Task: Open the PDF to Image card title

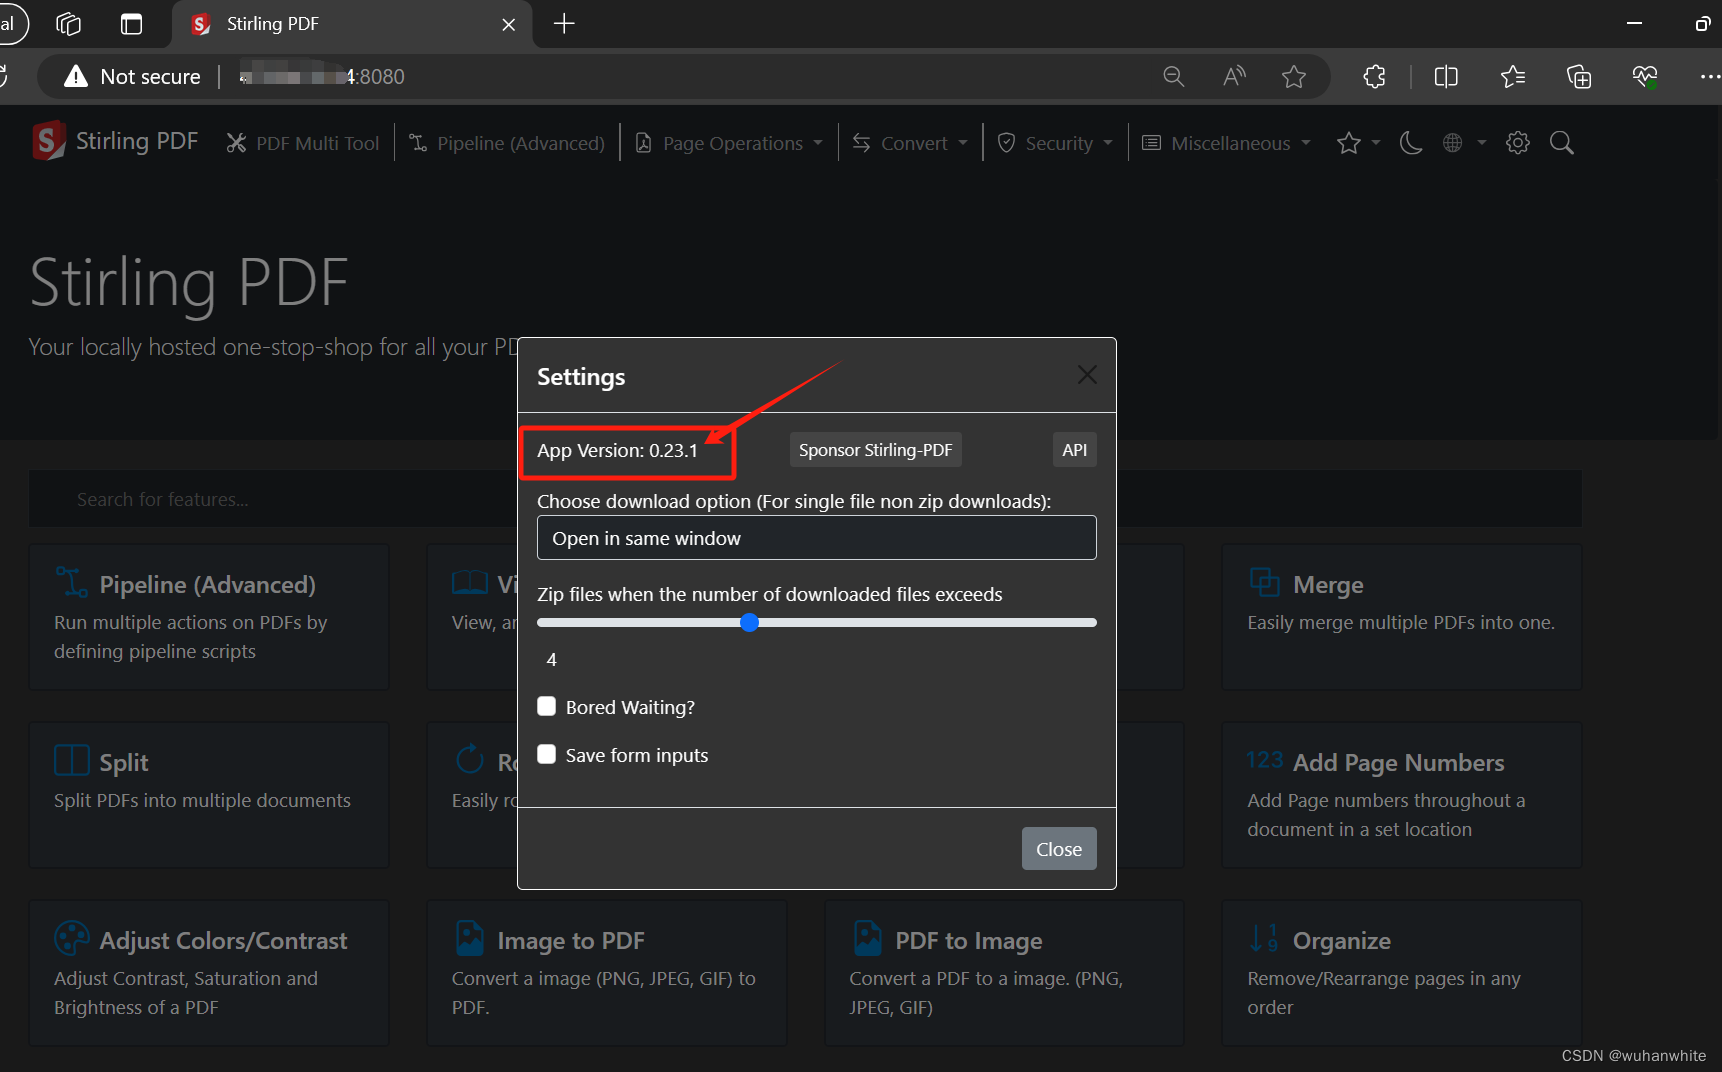Action: tap(969, 941)
